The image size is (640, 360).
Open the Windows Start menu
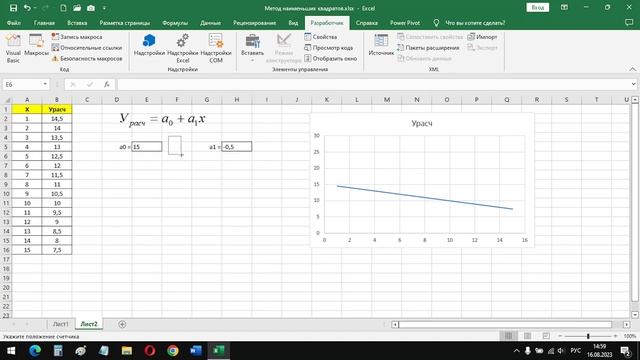[x=11, y=351]
